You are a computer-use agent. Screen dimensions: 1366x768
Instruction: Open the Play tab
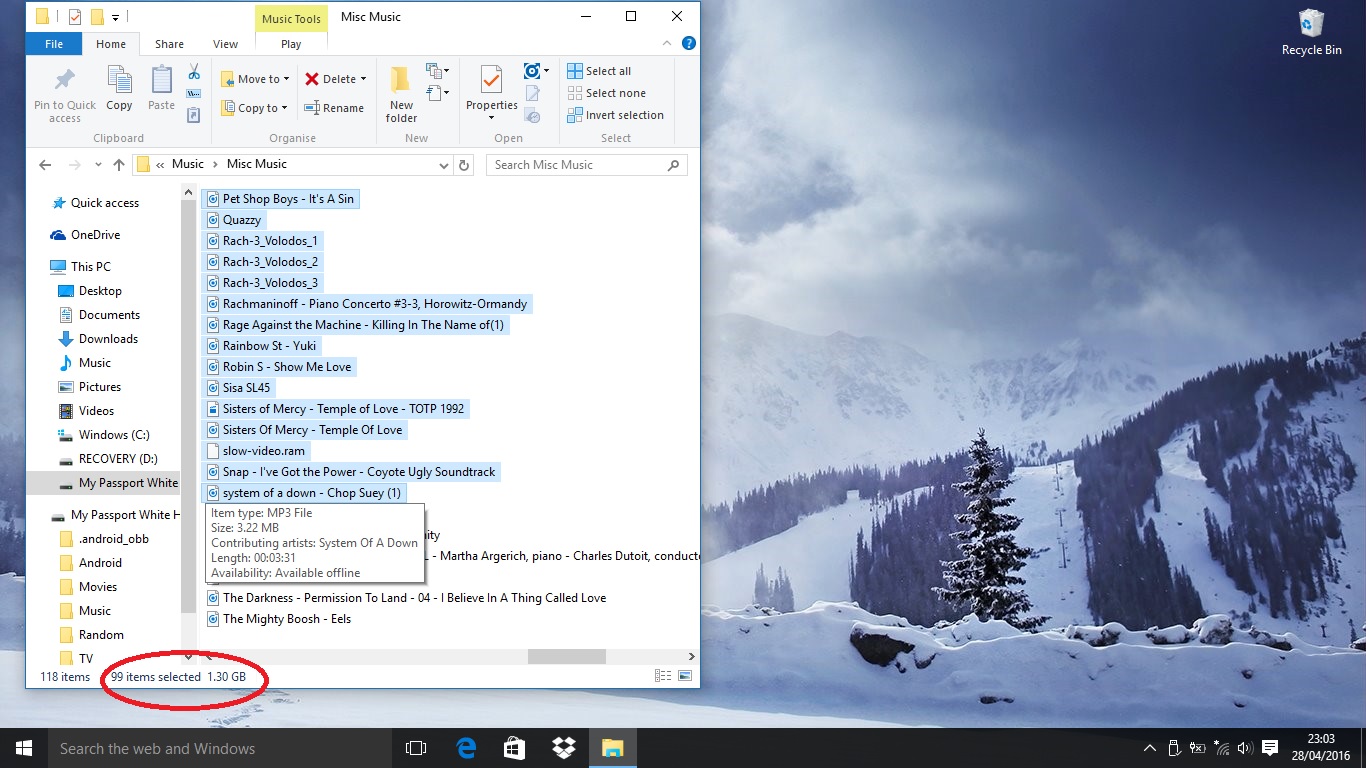(291, 44)
